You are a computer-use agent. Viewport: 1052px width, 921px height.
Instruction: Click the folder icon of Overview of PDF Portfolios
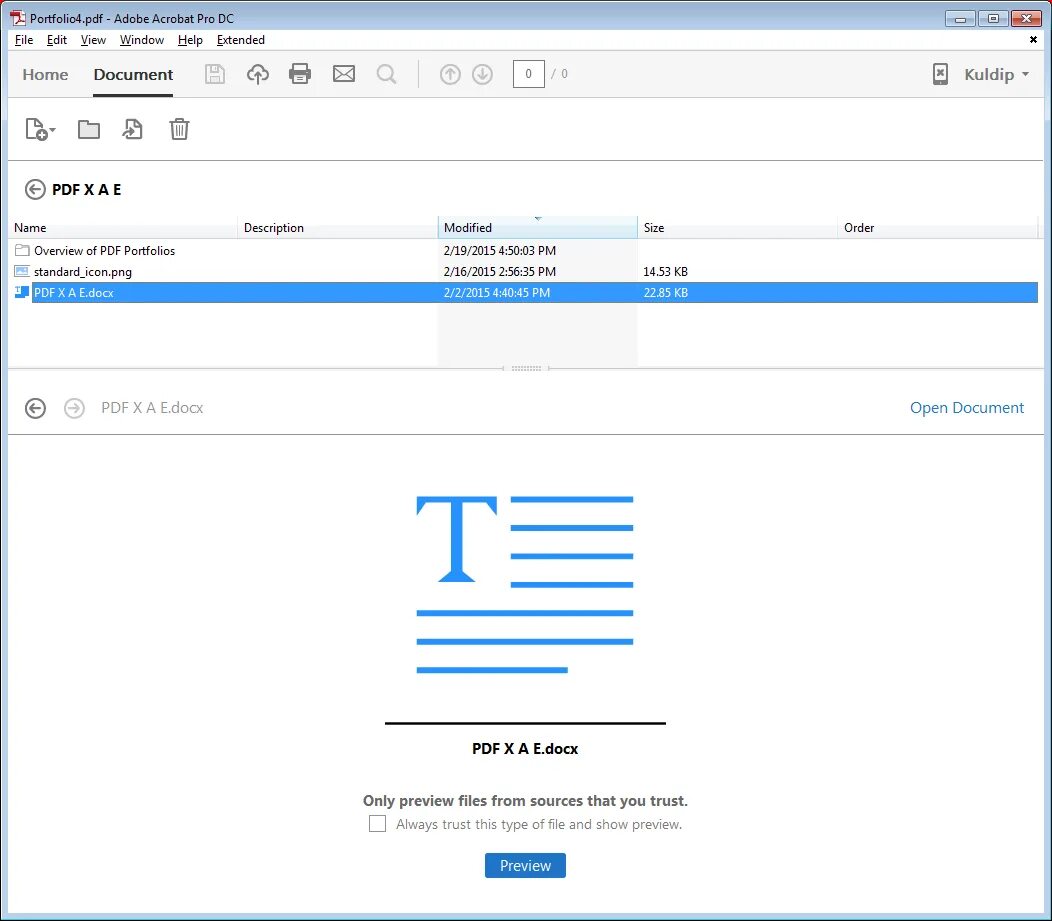tap(22, 250)
